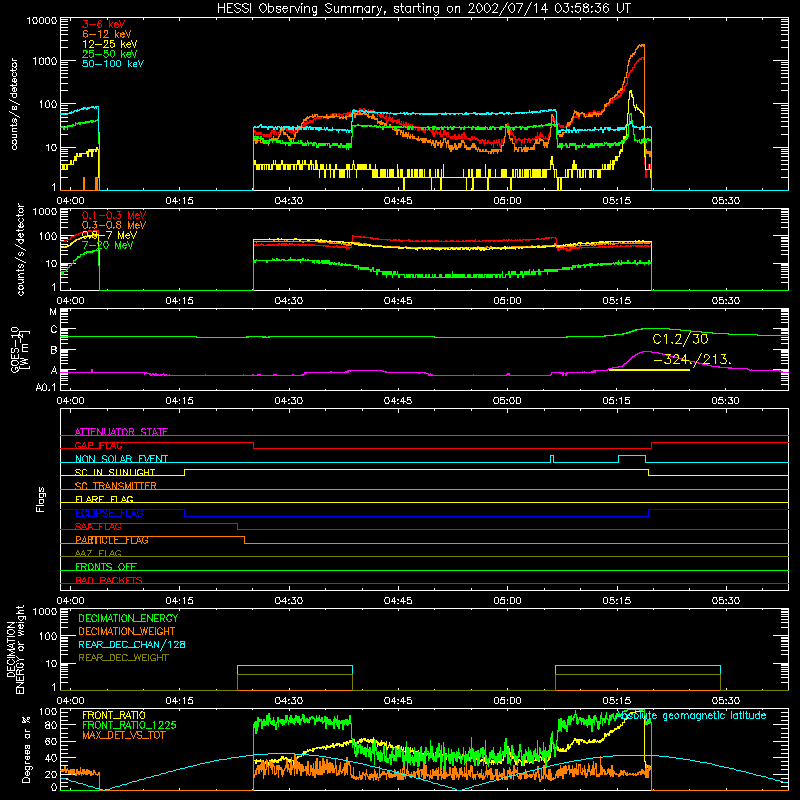Screen dimensions: 800x800
Task: Click the 05:15 time label under top counts panel
Action: [x=616, y=201]
